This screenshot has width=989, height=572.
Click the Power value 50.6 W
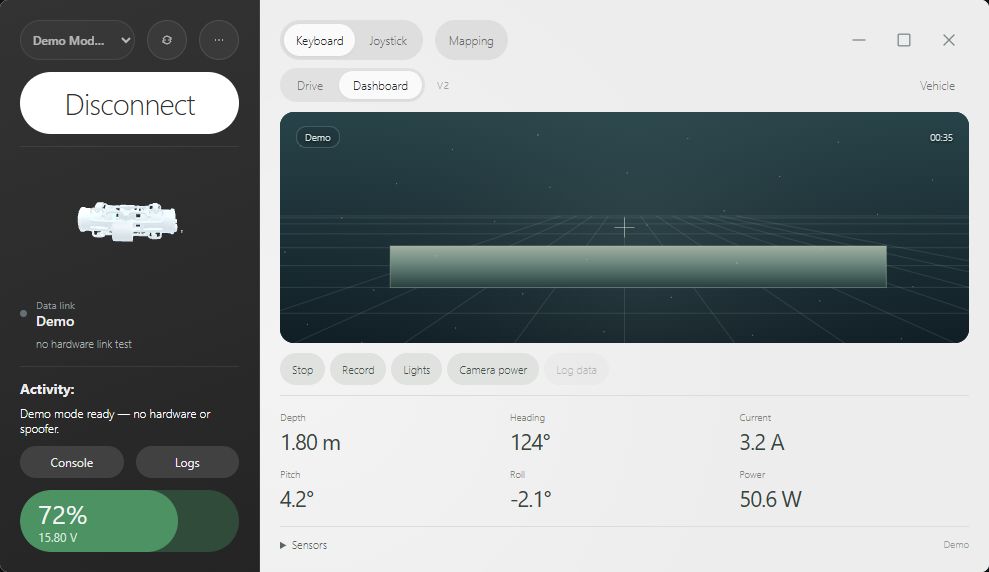coord(770,499)
